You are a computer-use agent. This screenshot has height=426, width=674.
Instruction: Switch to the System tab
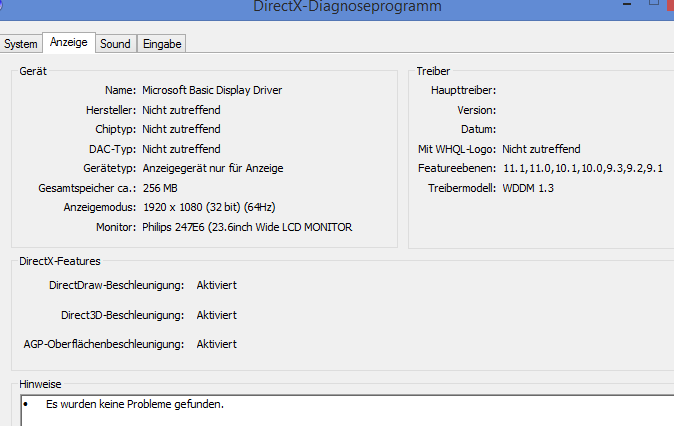(x=21, y=44)
